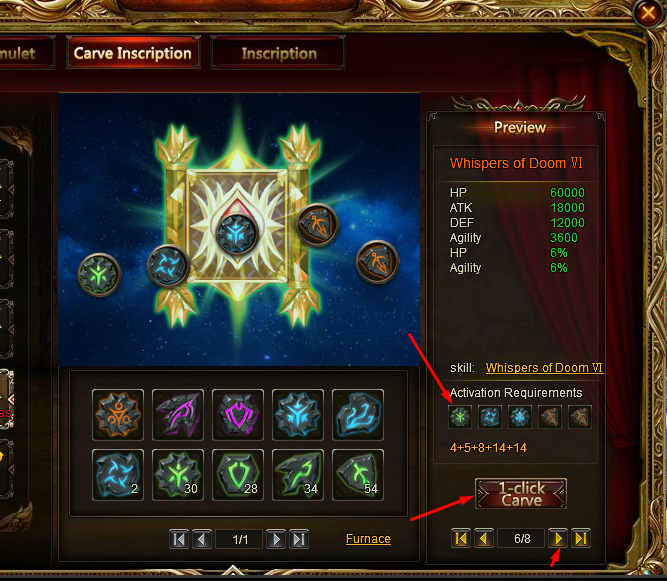The height and width of the screenshot is (581, 667).
Task: Click the green rune slot beside the amulet
Action: click(99, 275)
